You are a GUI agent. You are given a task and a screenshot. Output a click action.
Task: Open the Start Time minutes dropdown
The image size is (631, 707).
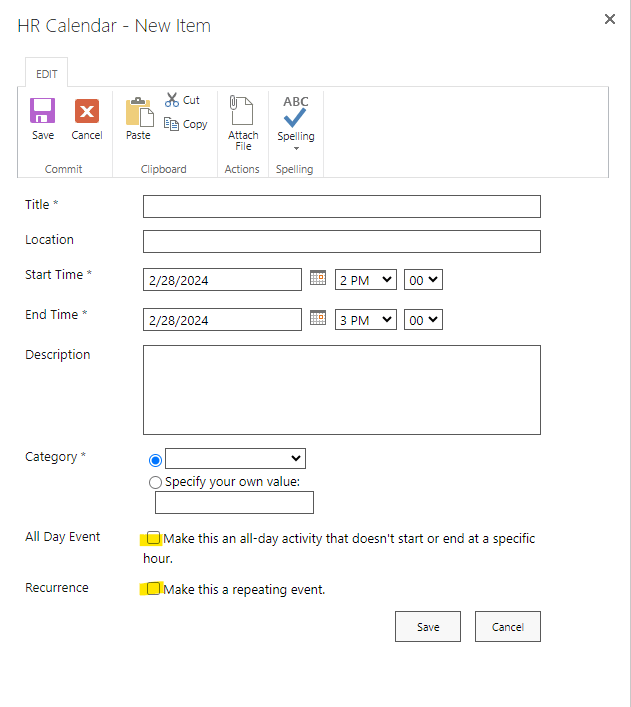(x=423, y=280)
